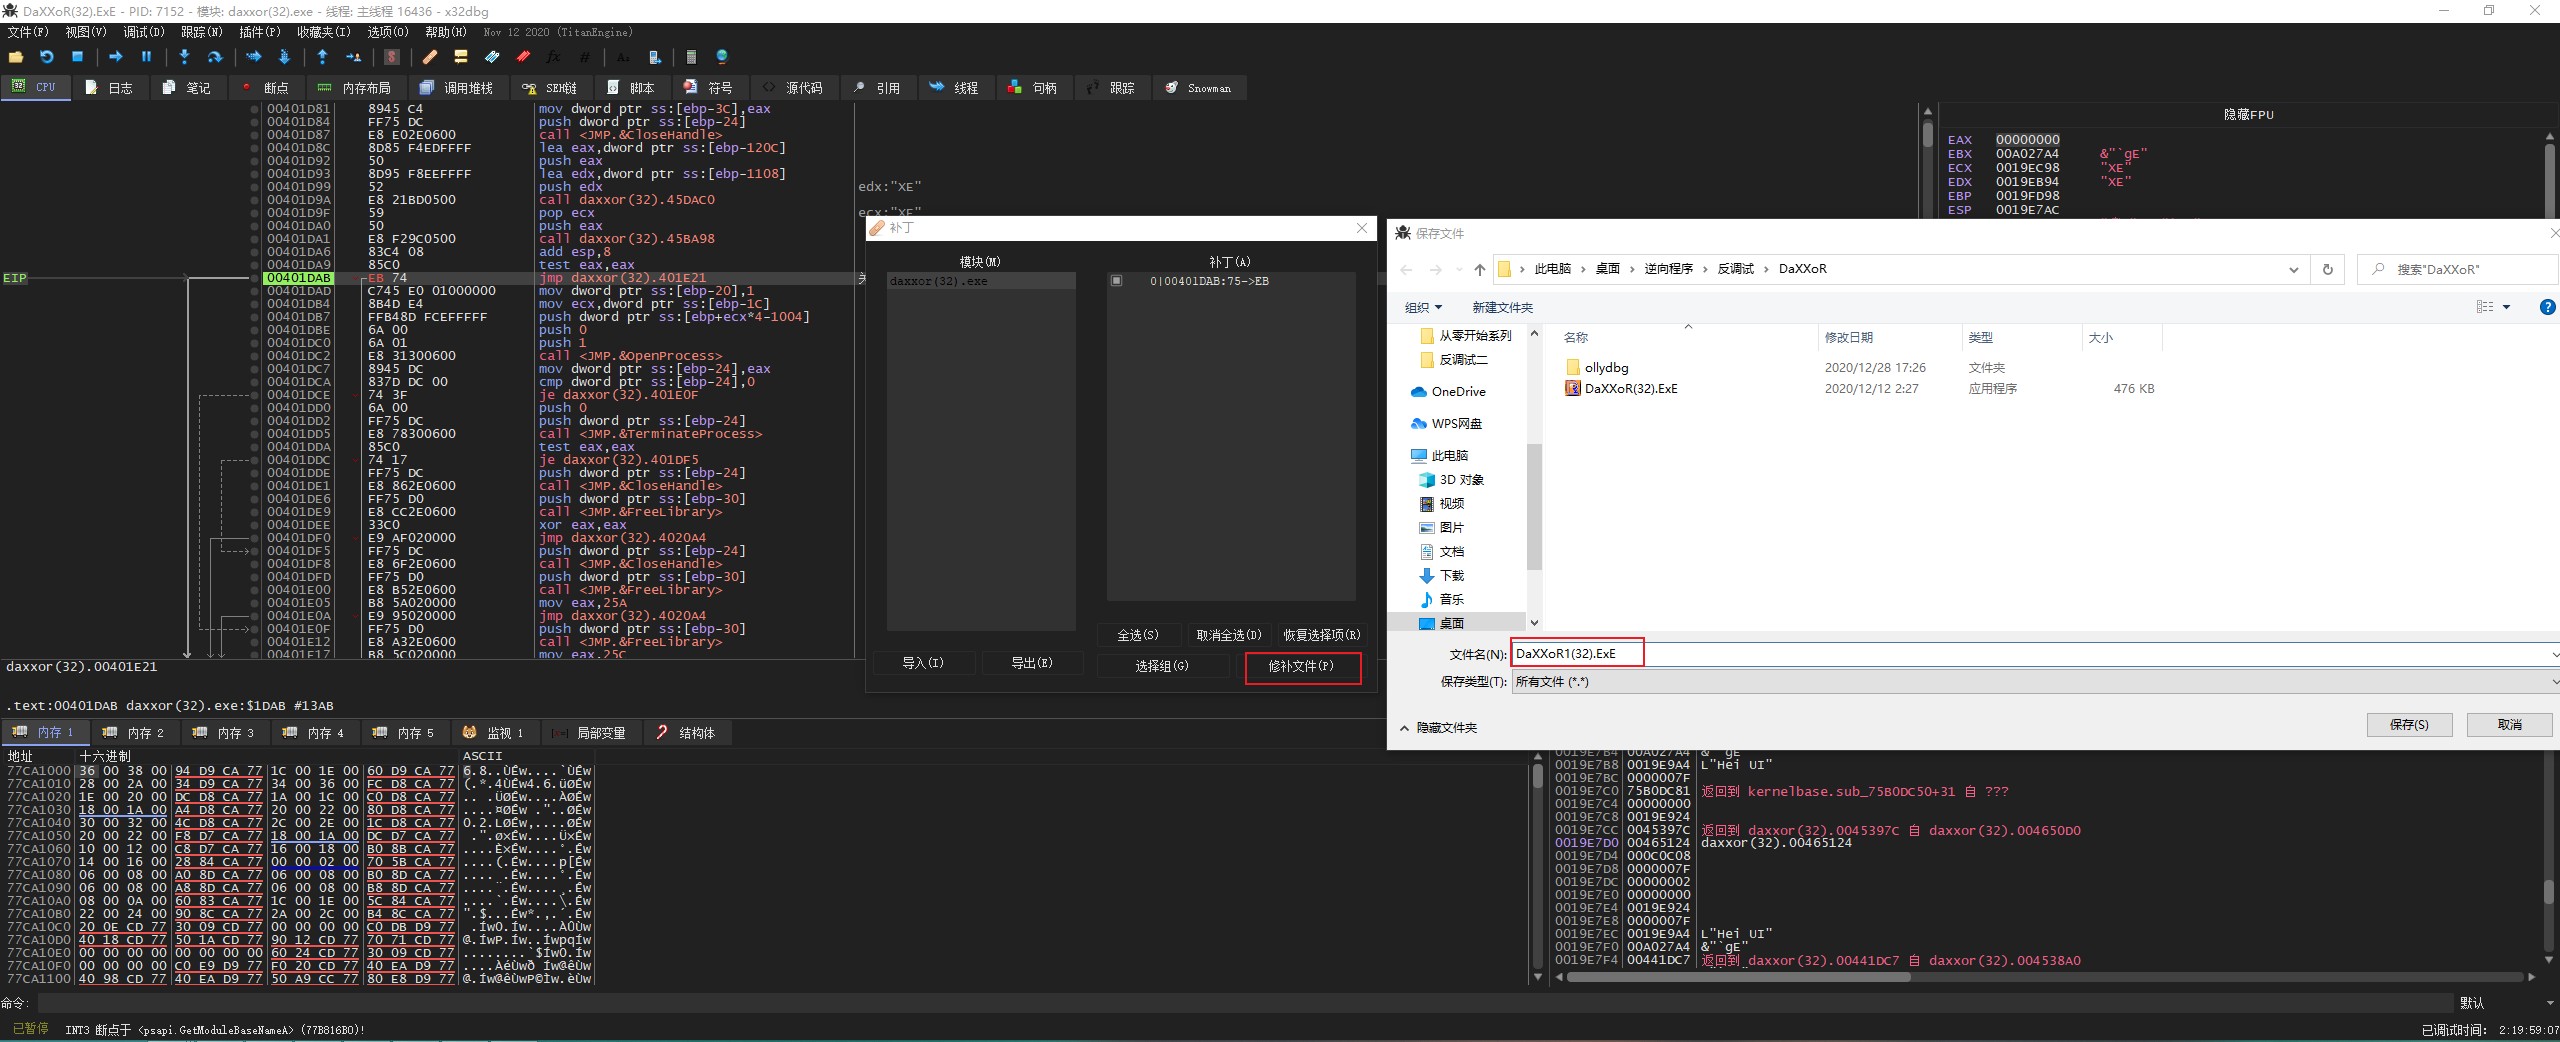This screenshot has height=1042, width=2560.
Task: Open the 保存类型 file type dropdown
Action: (x=2030, y=681)
